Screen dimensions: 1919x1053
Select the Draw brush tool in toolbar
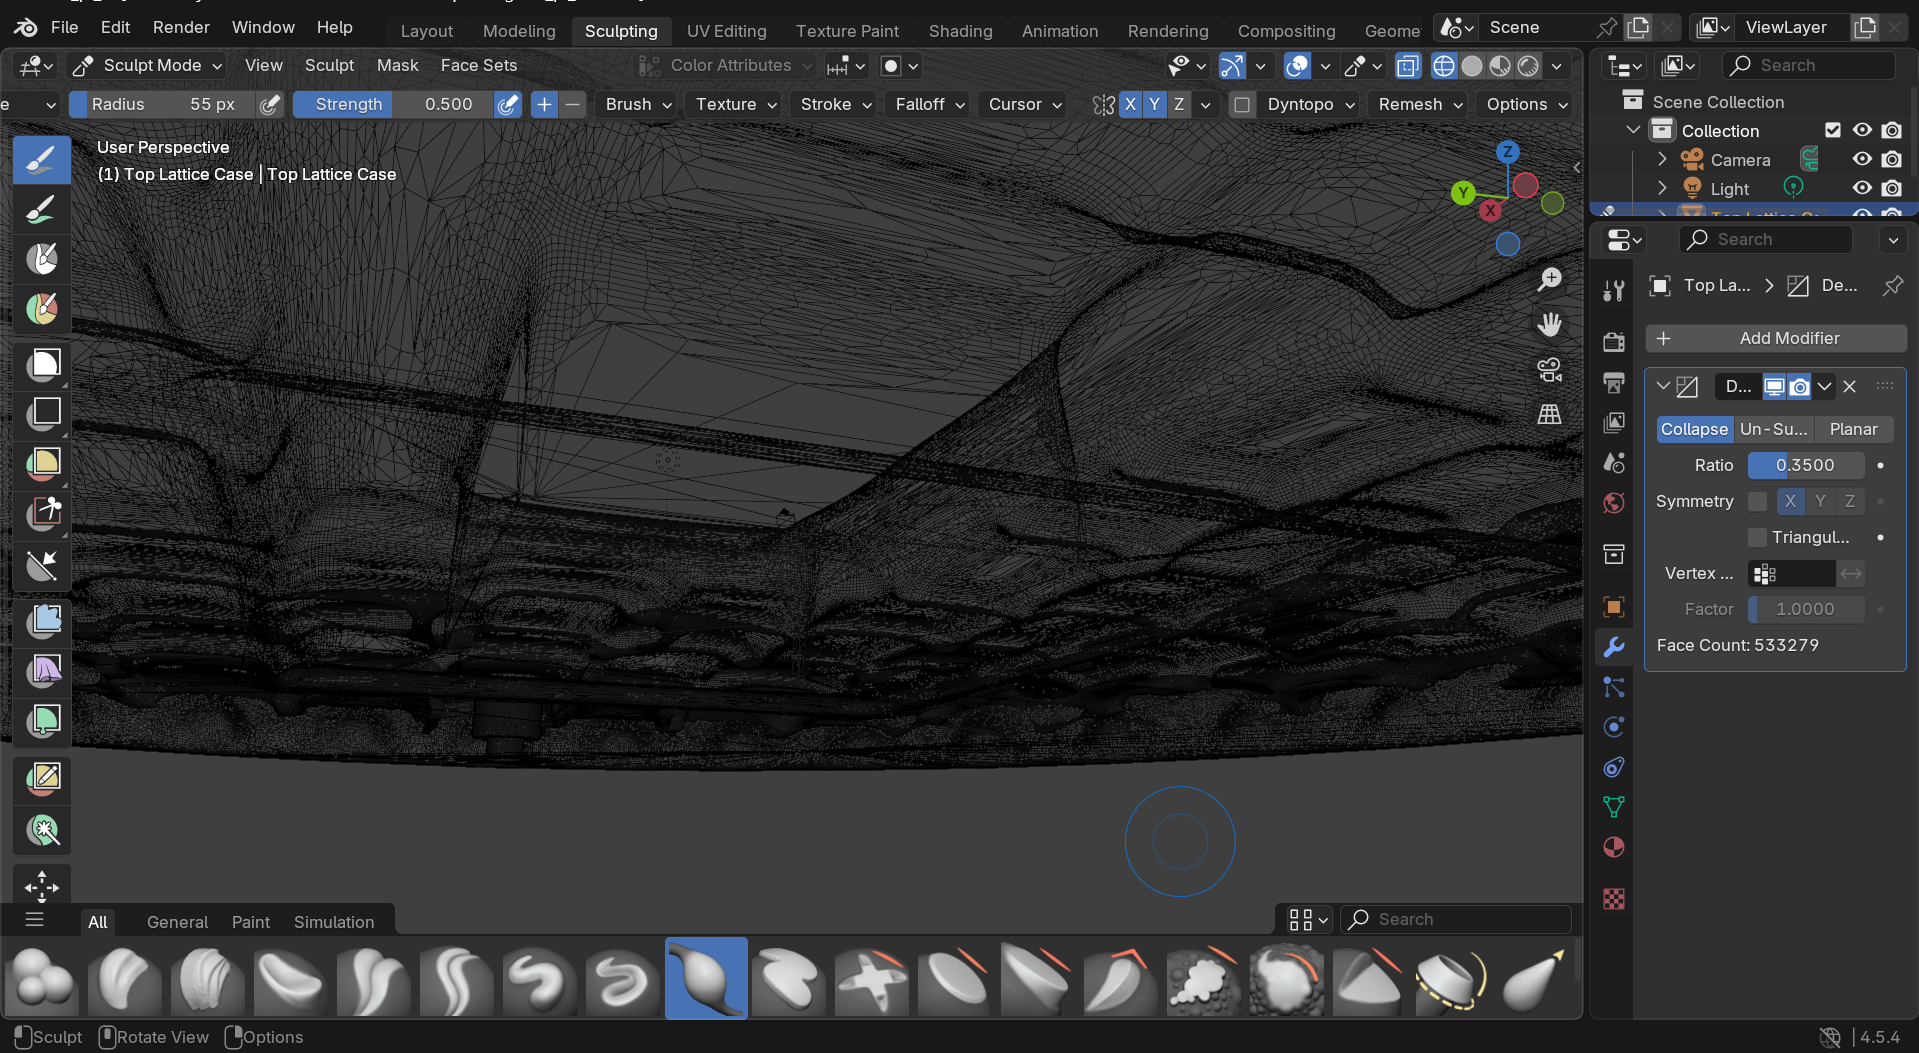click(42, 160)
